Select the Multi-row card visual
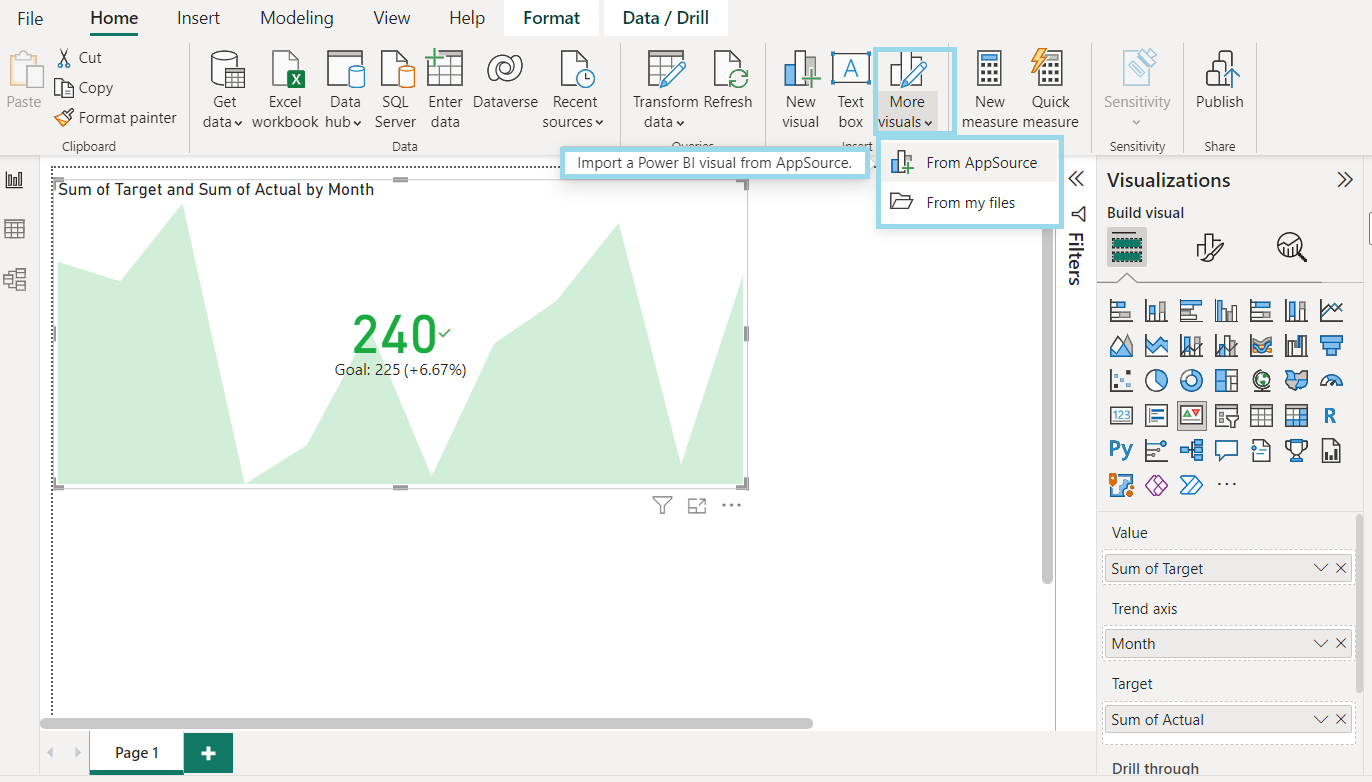This screenshot has height=782, width=1372. tap(1156, 415)
